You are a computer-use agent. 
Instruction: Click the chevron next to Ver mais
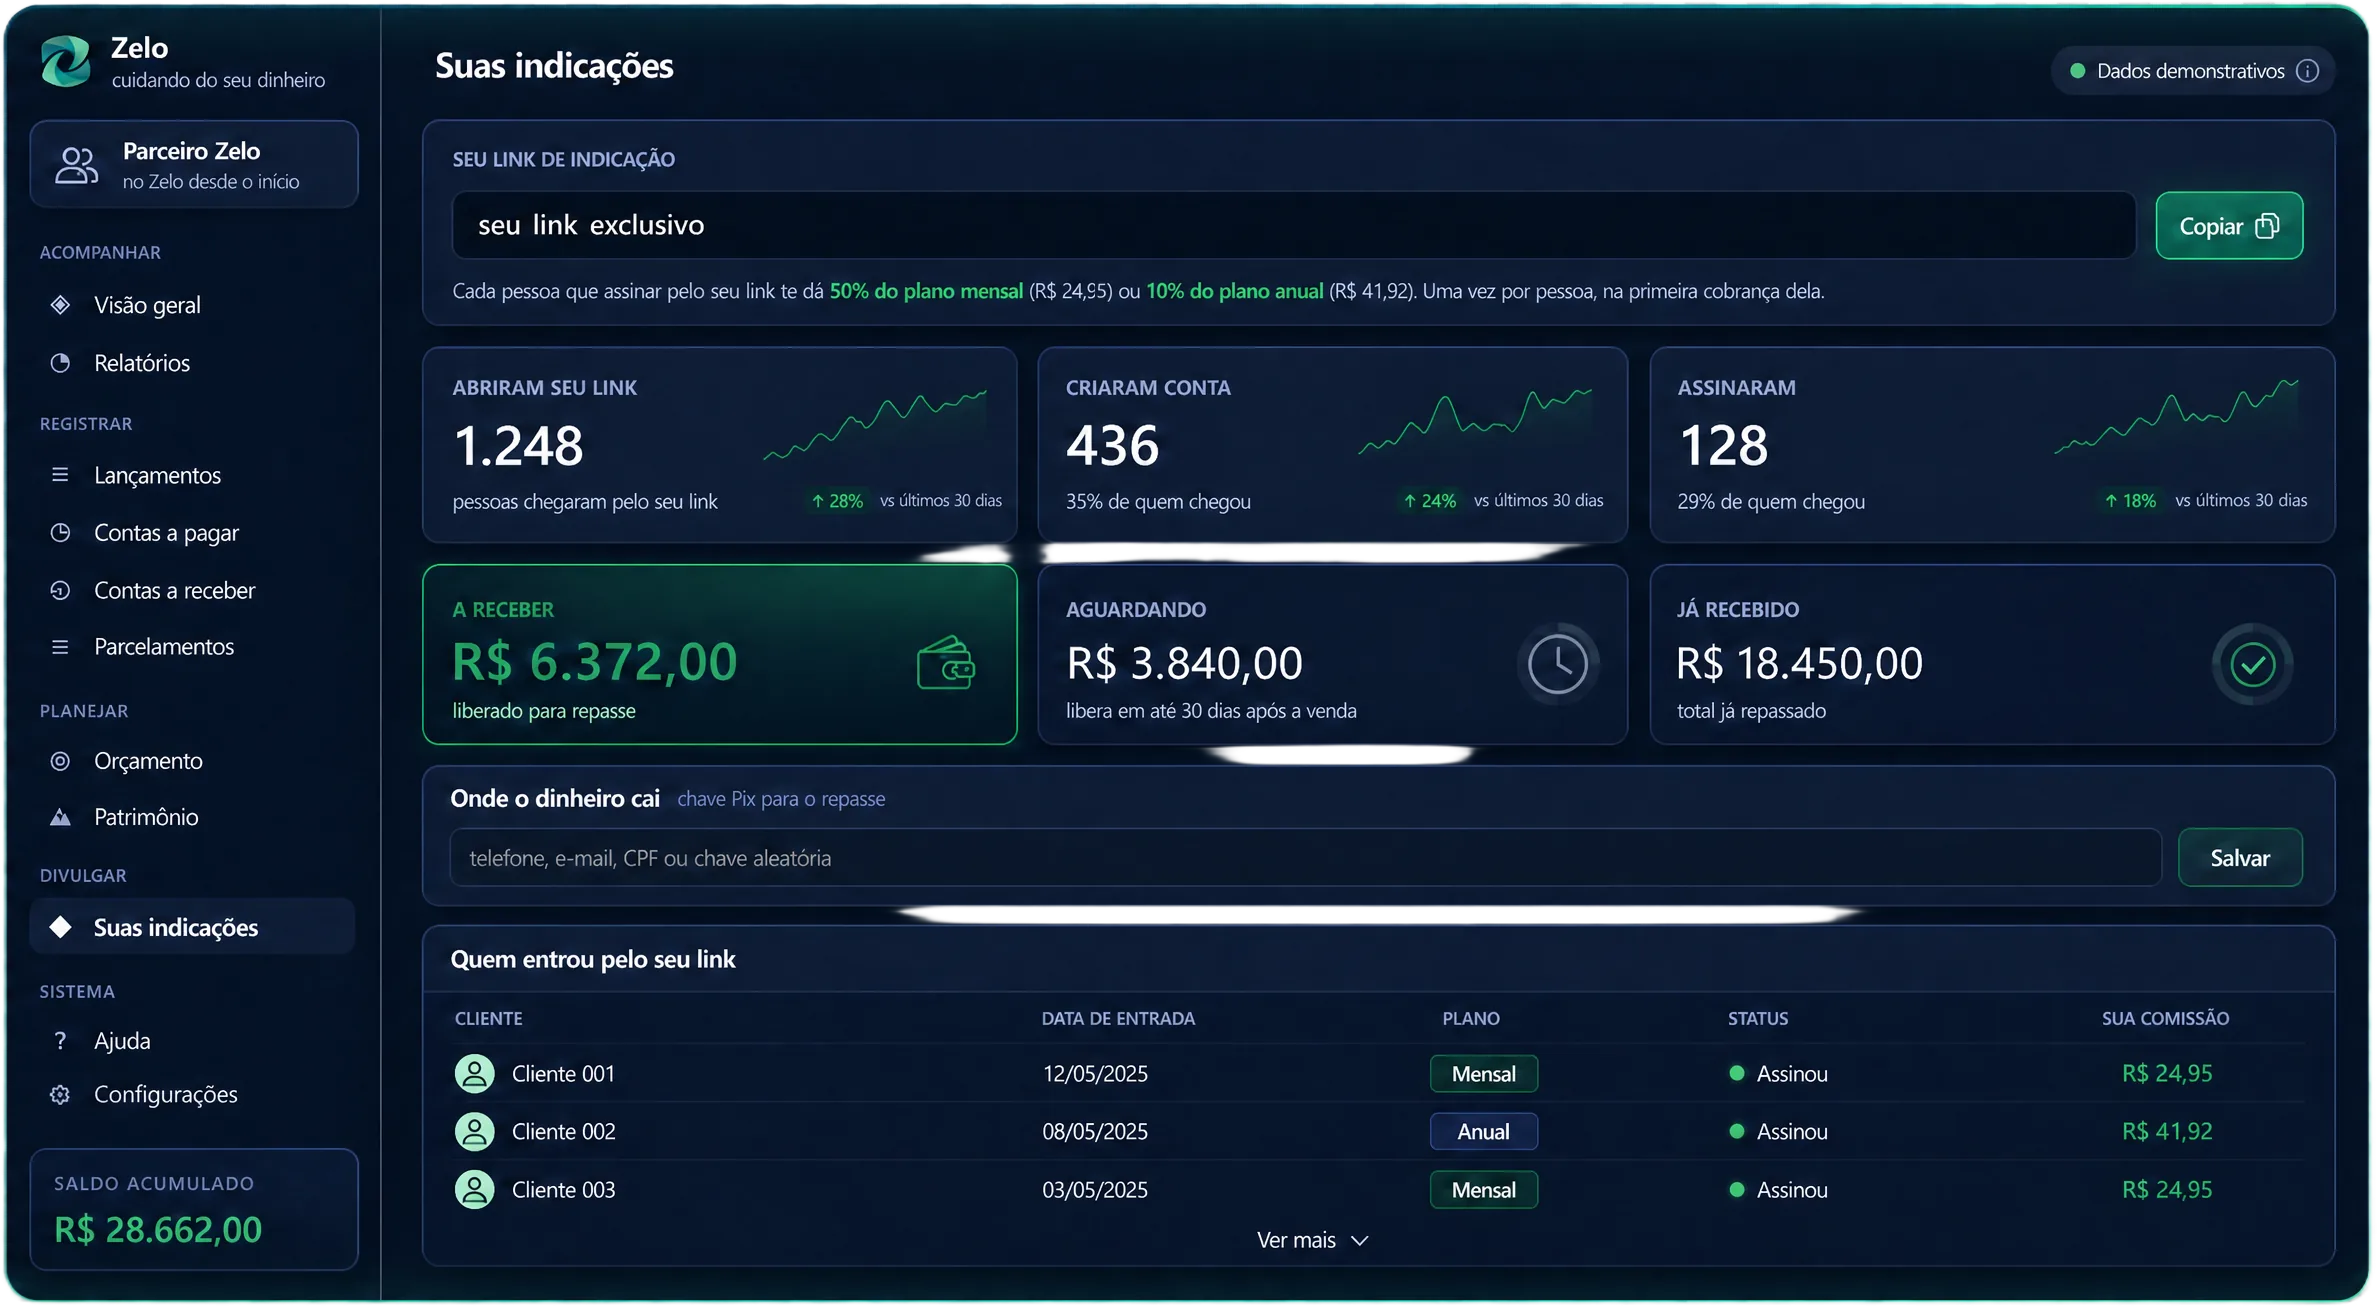pyautogui.click(x=1359, y=1241)
